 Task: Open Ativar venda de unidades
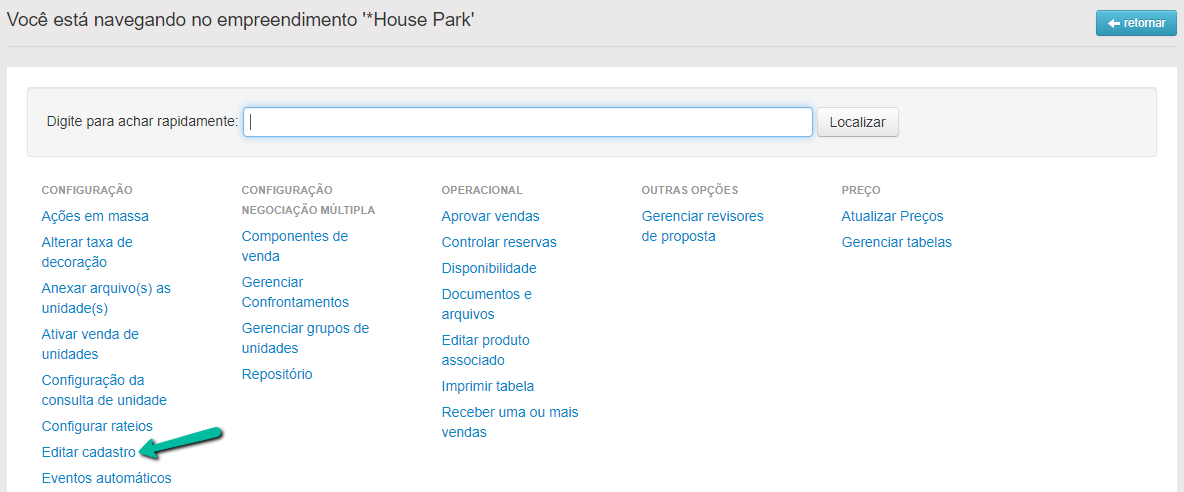(90, 344)
